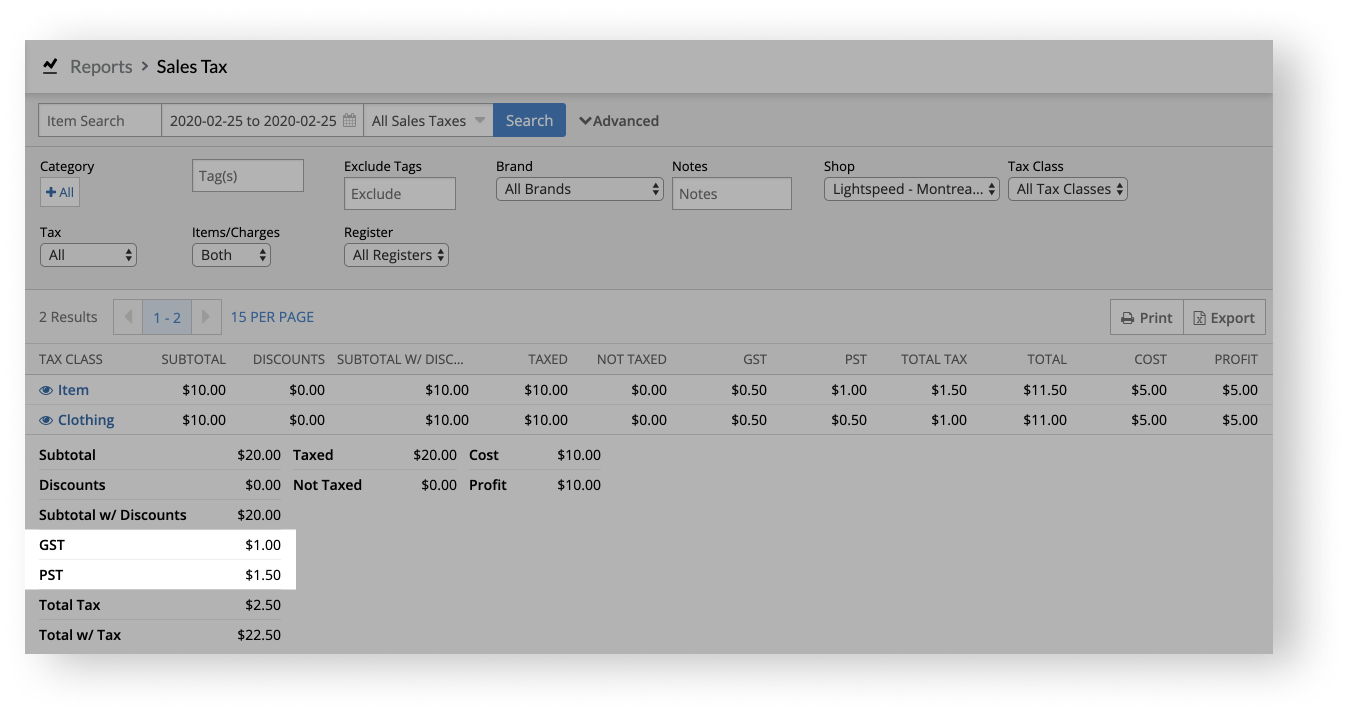Open the Item tax class link

coord(73,390)
